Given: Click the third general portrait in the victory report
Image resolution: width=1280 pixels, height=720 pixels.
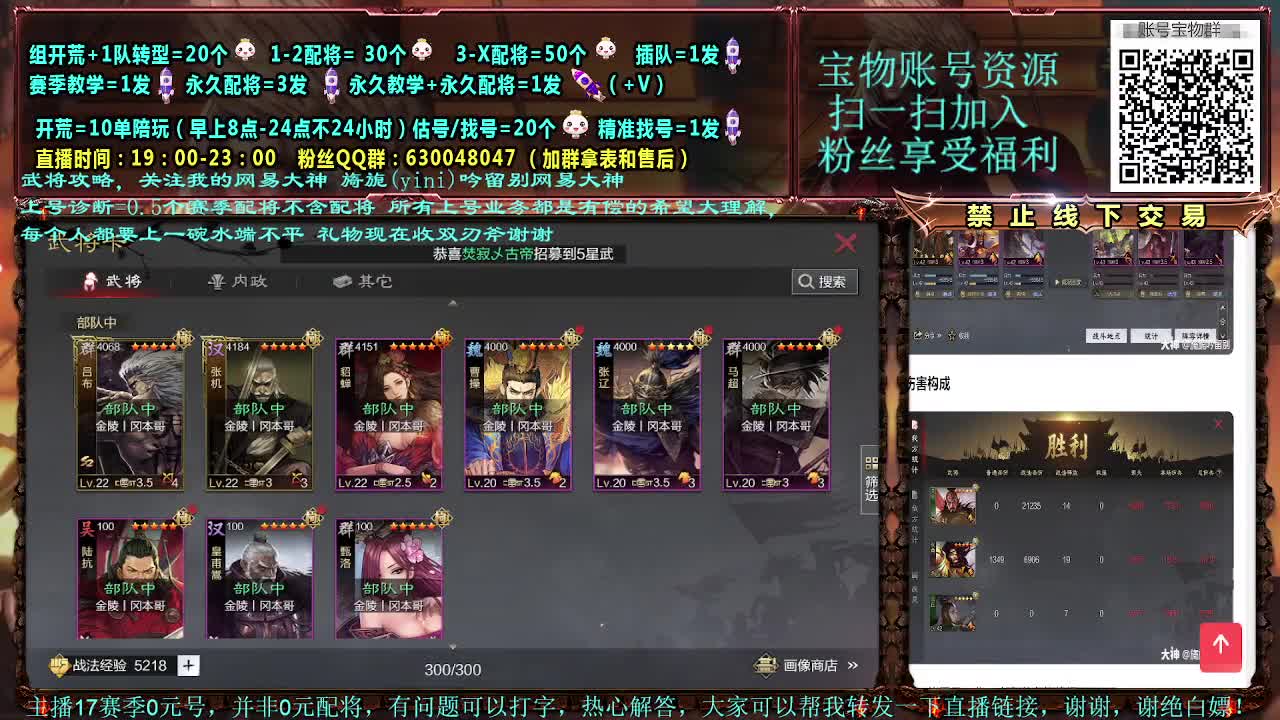Looking at the screenshot, I should 952,612.
